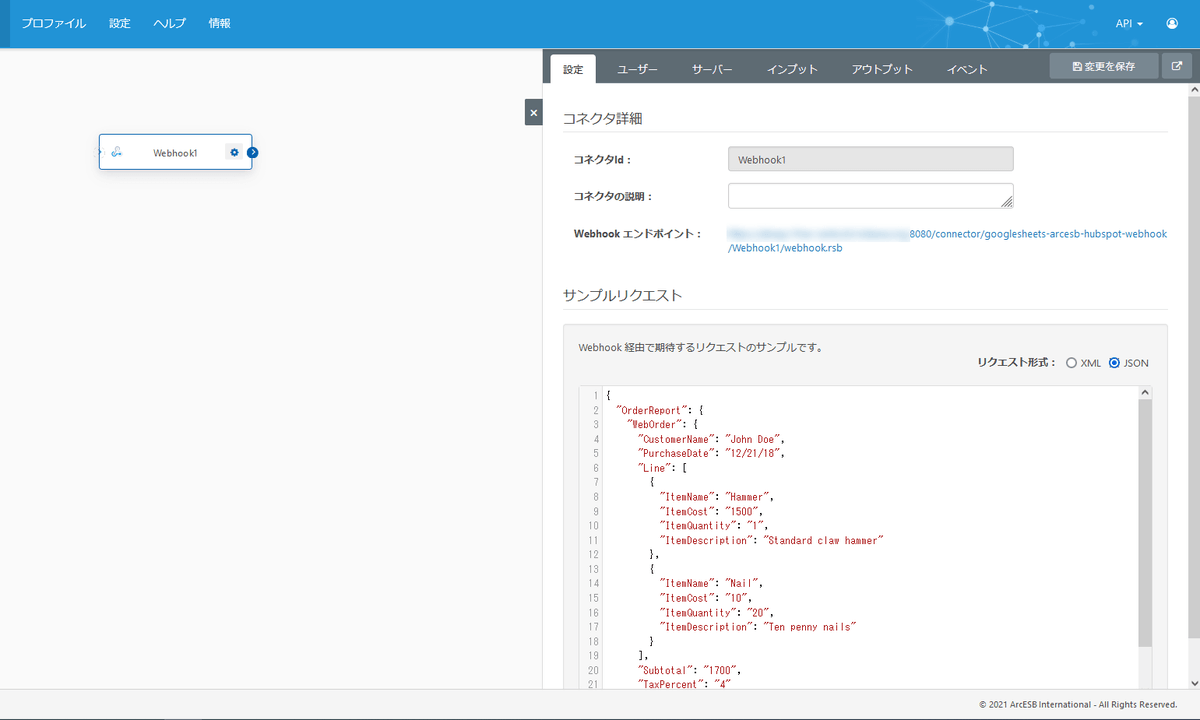Image resolution: width=1200 pixels, height=720 pixels.
Task: Select the XML request format
Action: pos(1072,363)
